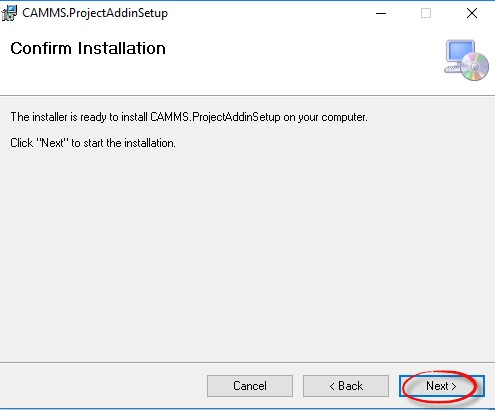Minimize the CAMMS.ProjectAddinSetup window
The width and height of the screenshot is (495, 410).
(x=381, y=13)
